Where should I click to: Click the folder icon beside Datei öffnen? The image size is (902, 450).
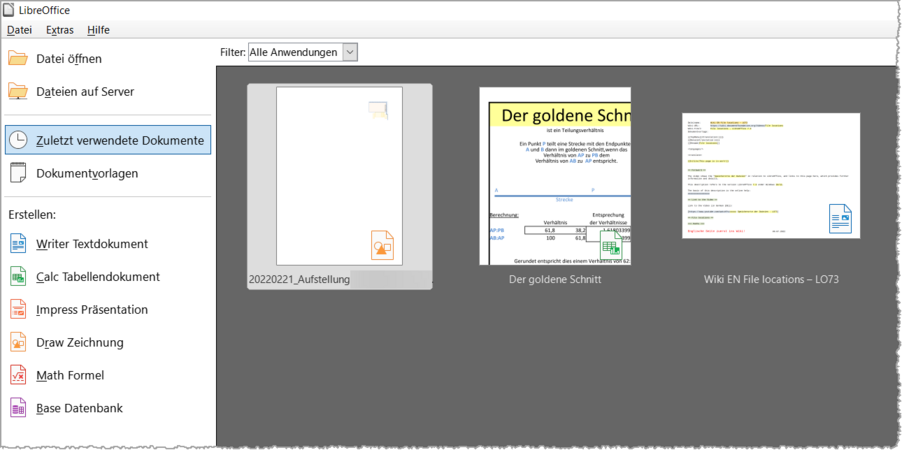(x=18, y=59)
